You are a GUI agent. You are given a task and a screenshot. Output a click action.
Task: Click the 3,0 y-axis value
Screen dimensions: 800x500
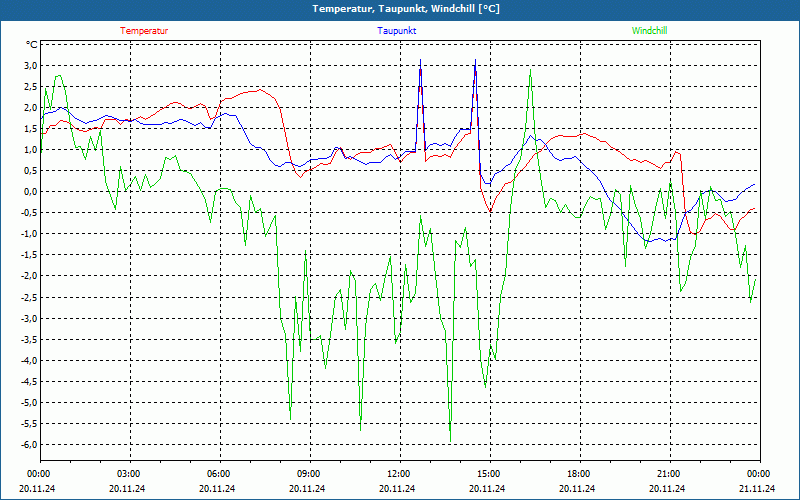click(31, 65)
